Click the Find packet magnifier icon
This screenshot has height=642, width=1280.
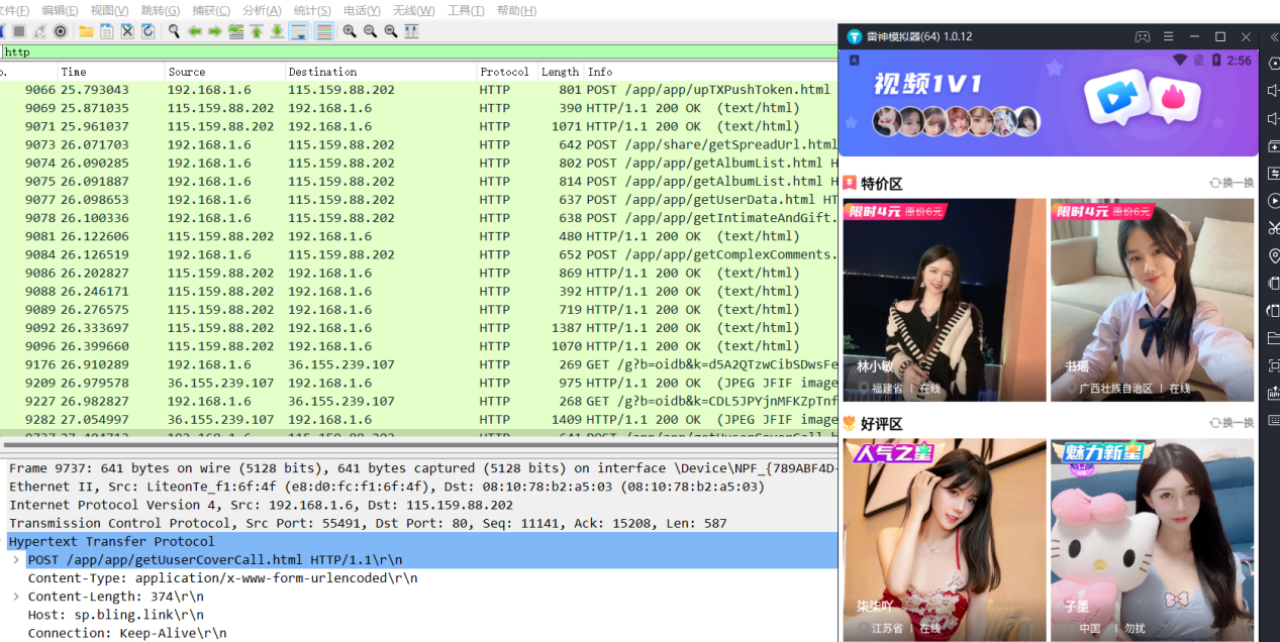tap(174, 31)
